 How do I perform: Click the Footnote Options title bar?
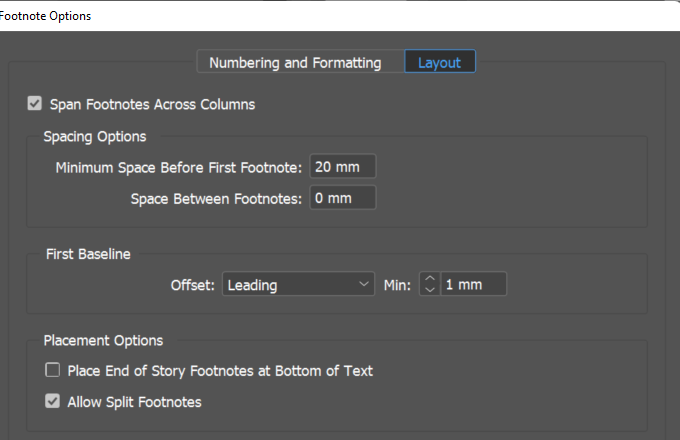(300, 15)
